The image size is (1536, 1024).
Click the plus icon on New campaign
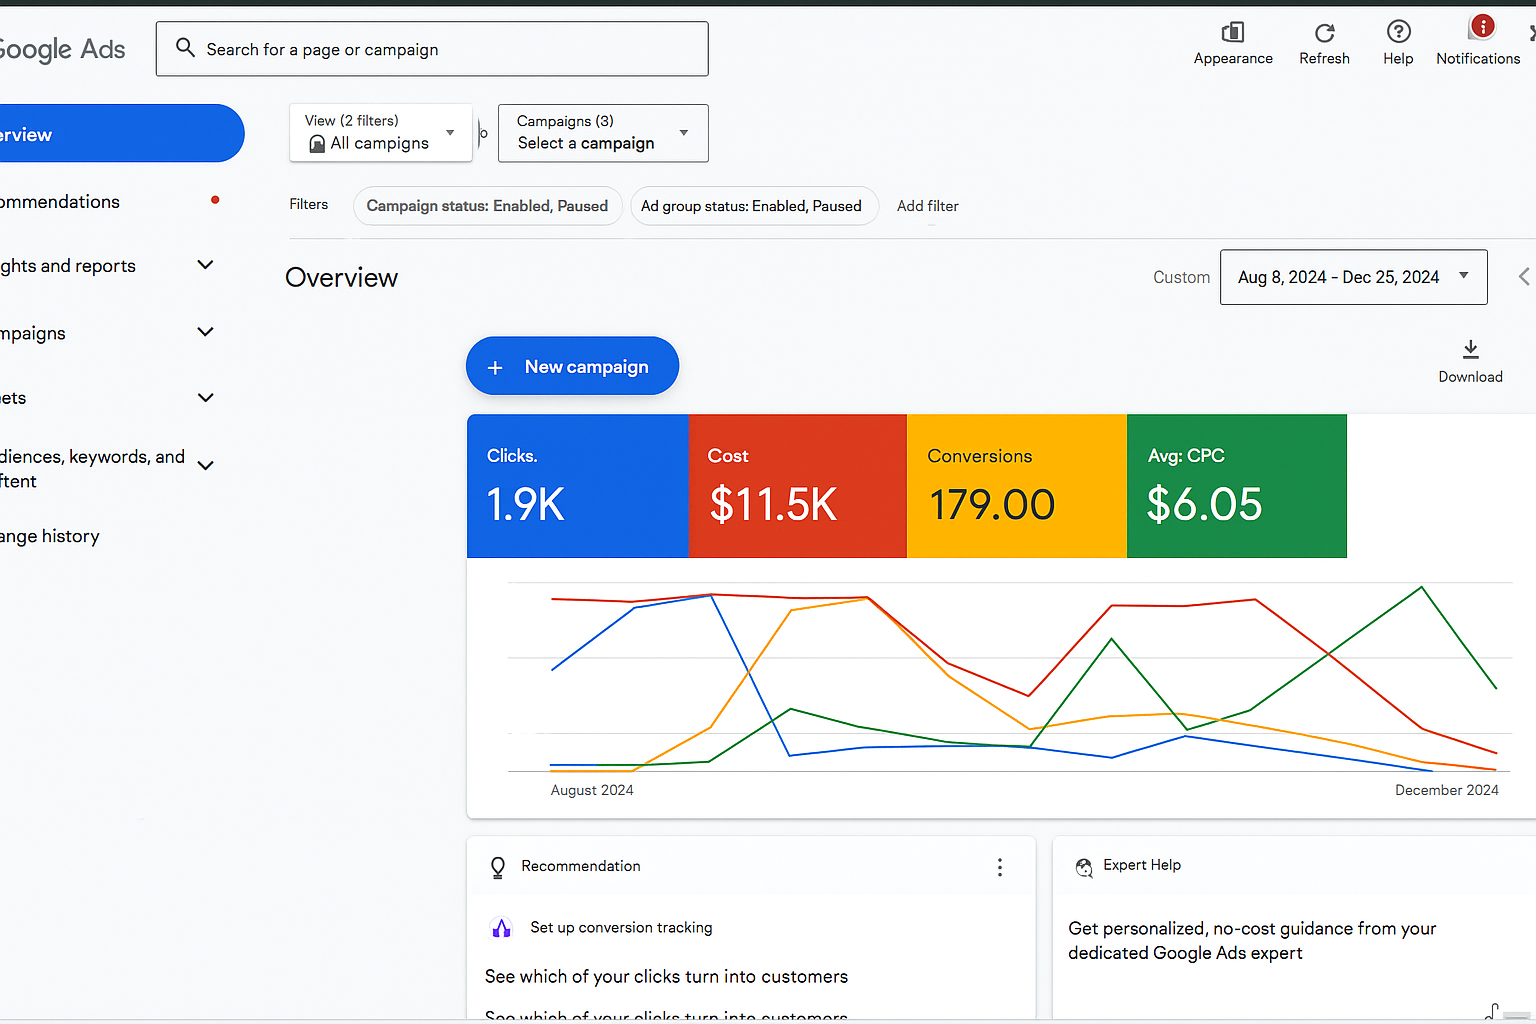click(495, 368)
